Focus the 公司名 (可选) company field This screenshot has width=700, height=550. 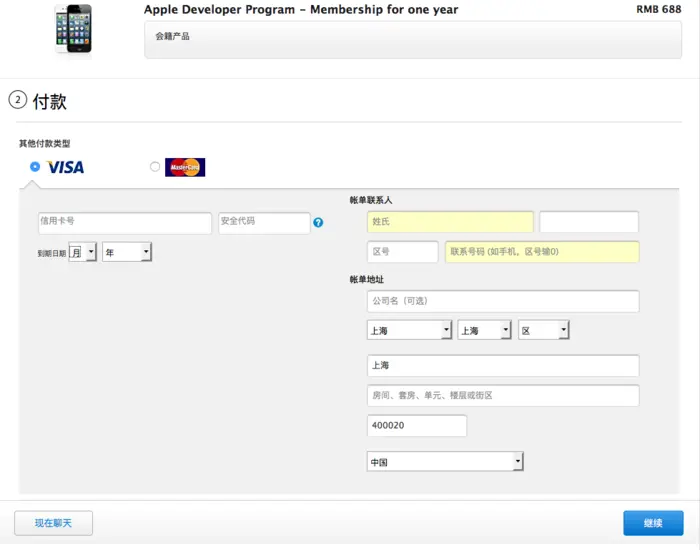[503, 301]
